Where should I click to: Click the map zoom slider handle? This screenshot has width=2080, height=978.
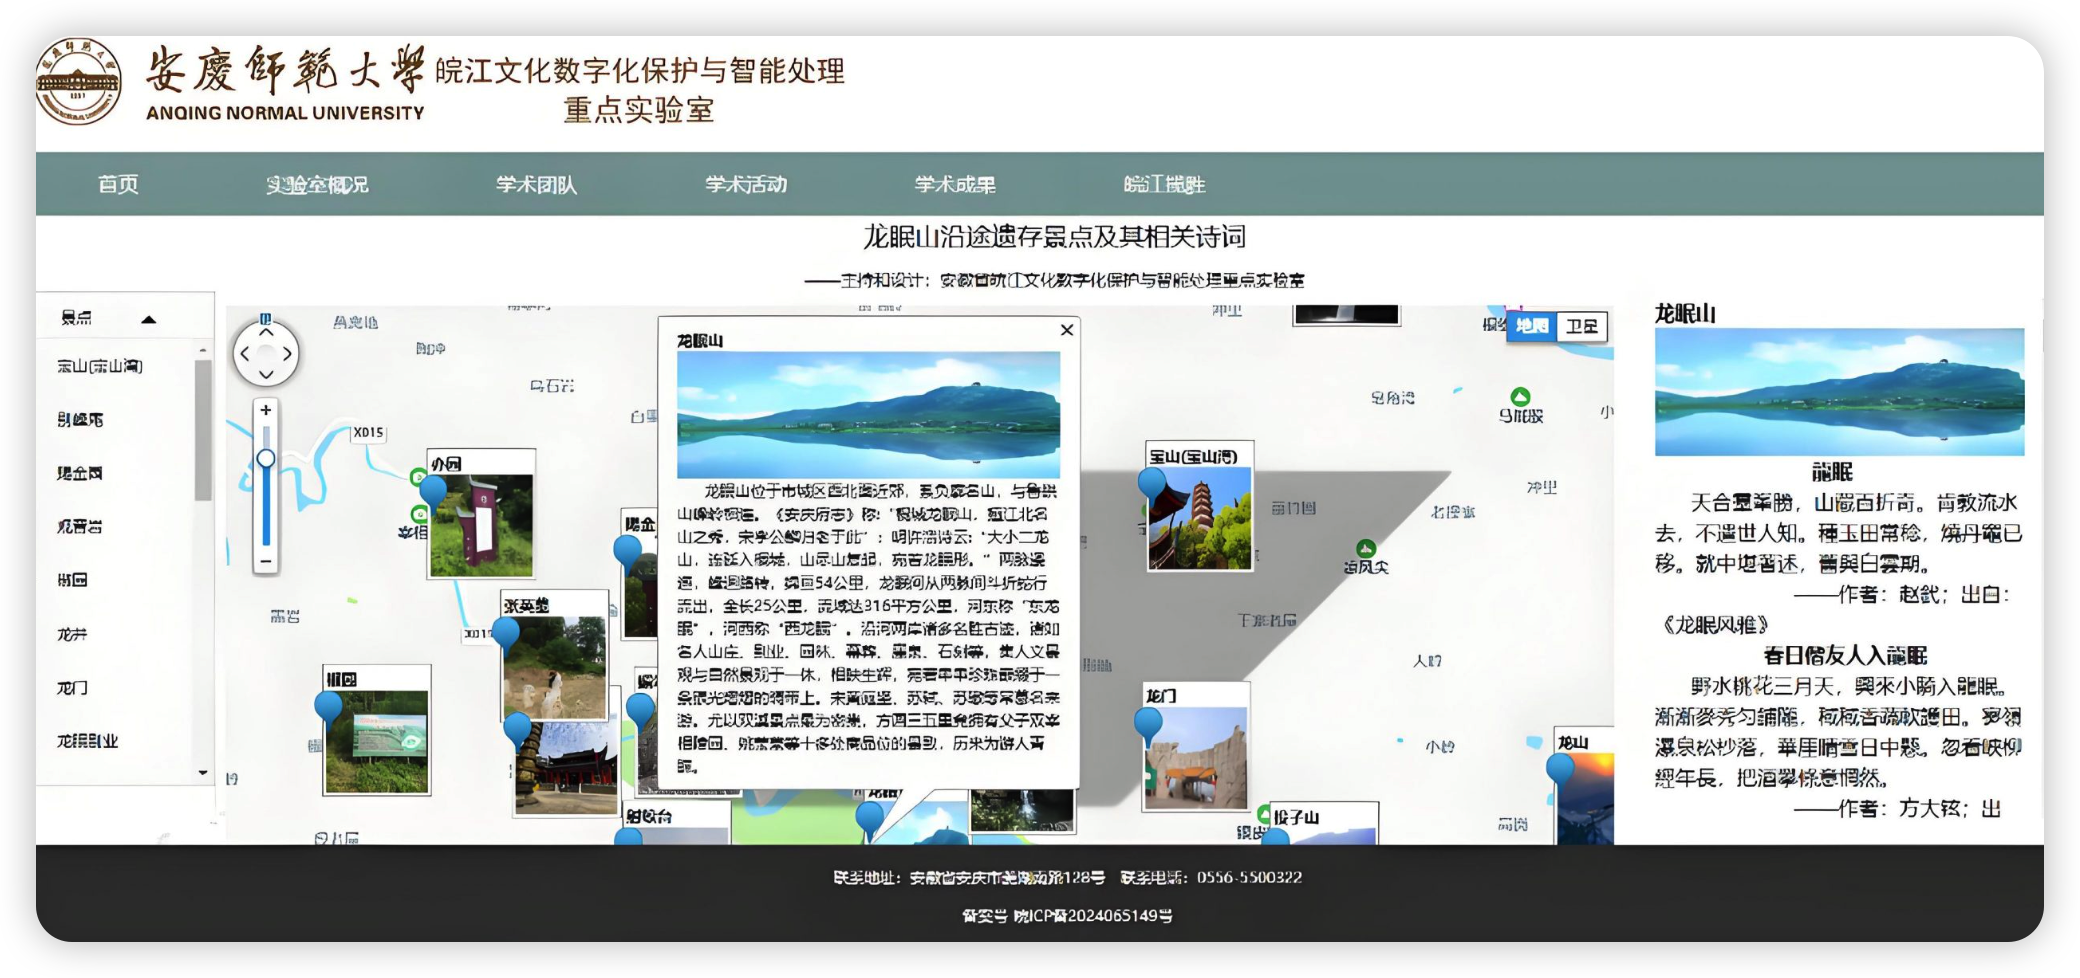pos(265,456)
